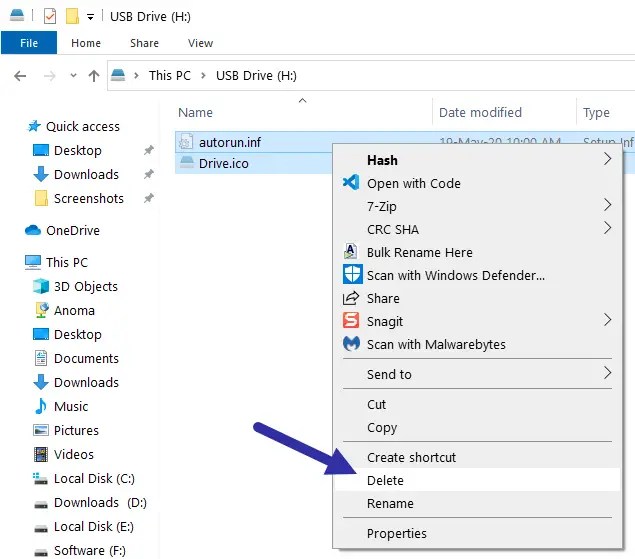Viewport: 635px width, 559px height.
Task: Click the Properties checkmark icon in title bar
Action: (x=50, y=16)
